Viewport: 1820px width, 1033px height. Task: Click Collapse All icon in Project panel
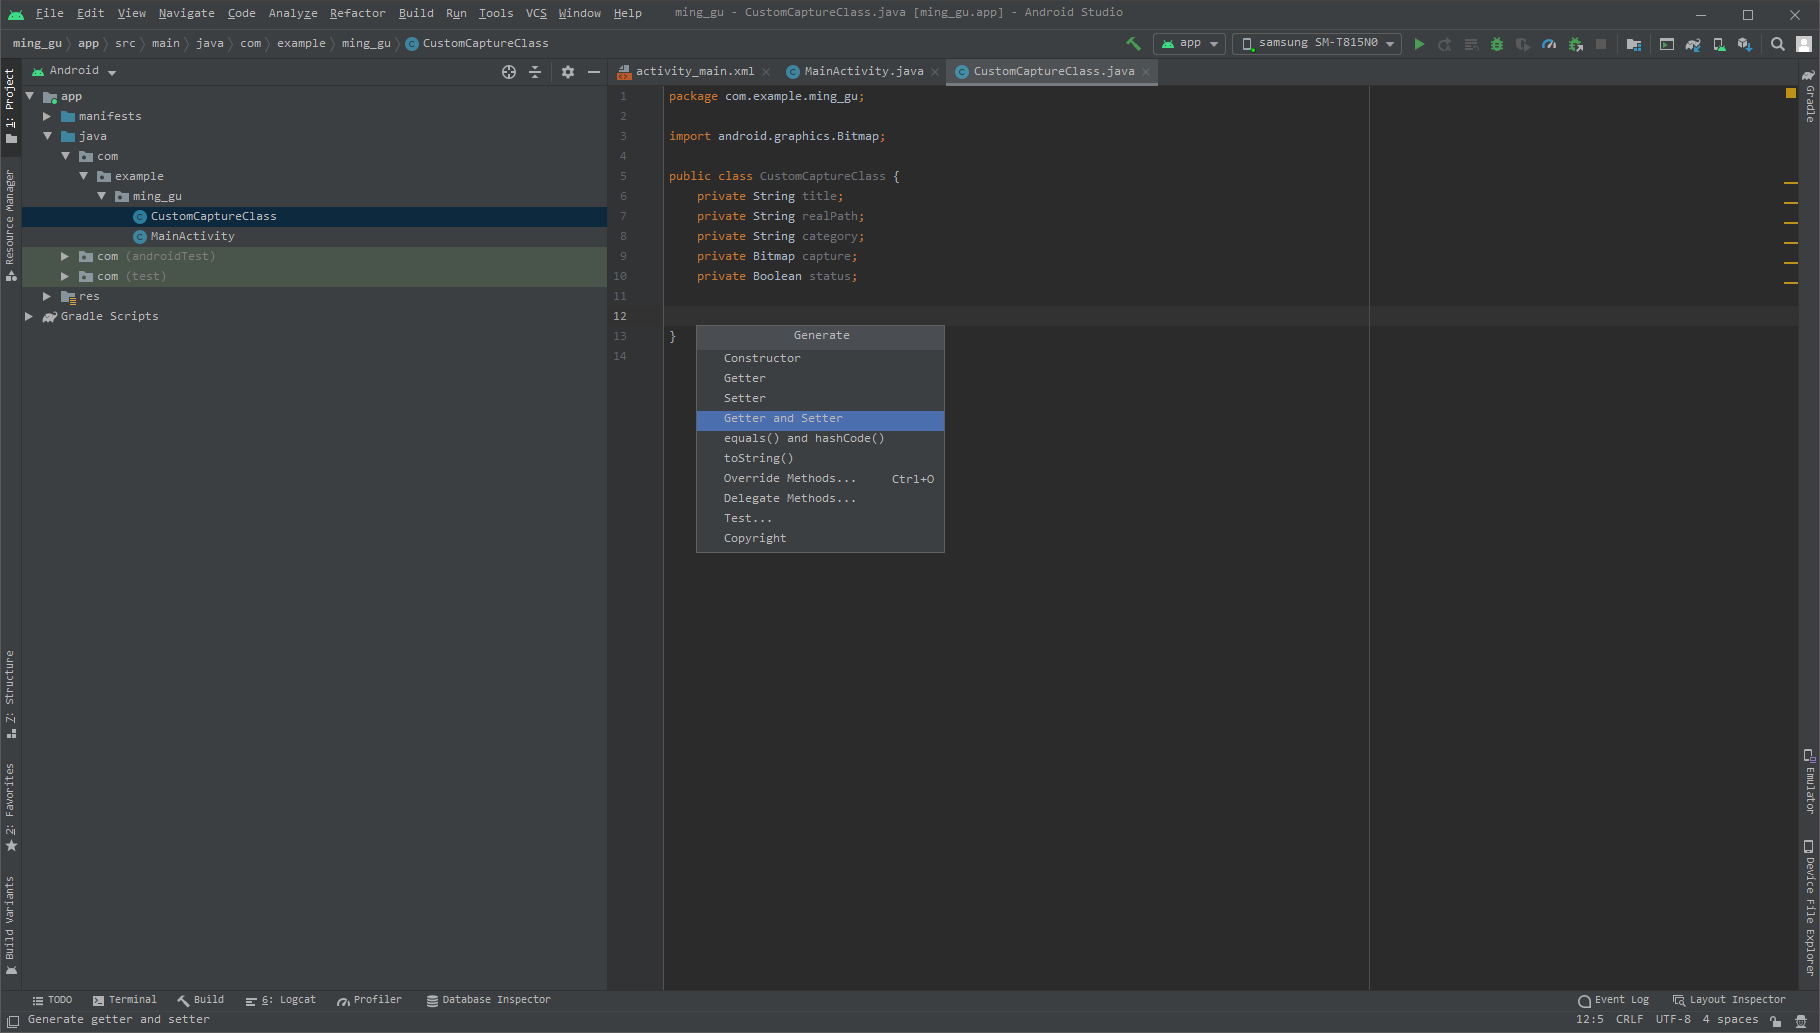(535, 72)
